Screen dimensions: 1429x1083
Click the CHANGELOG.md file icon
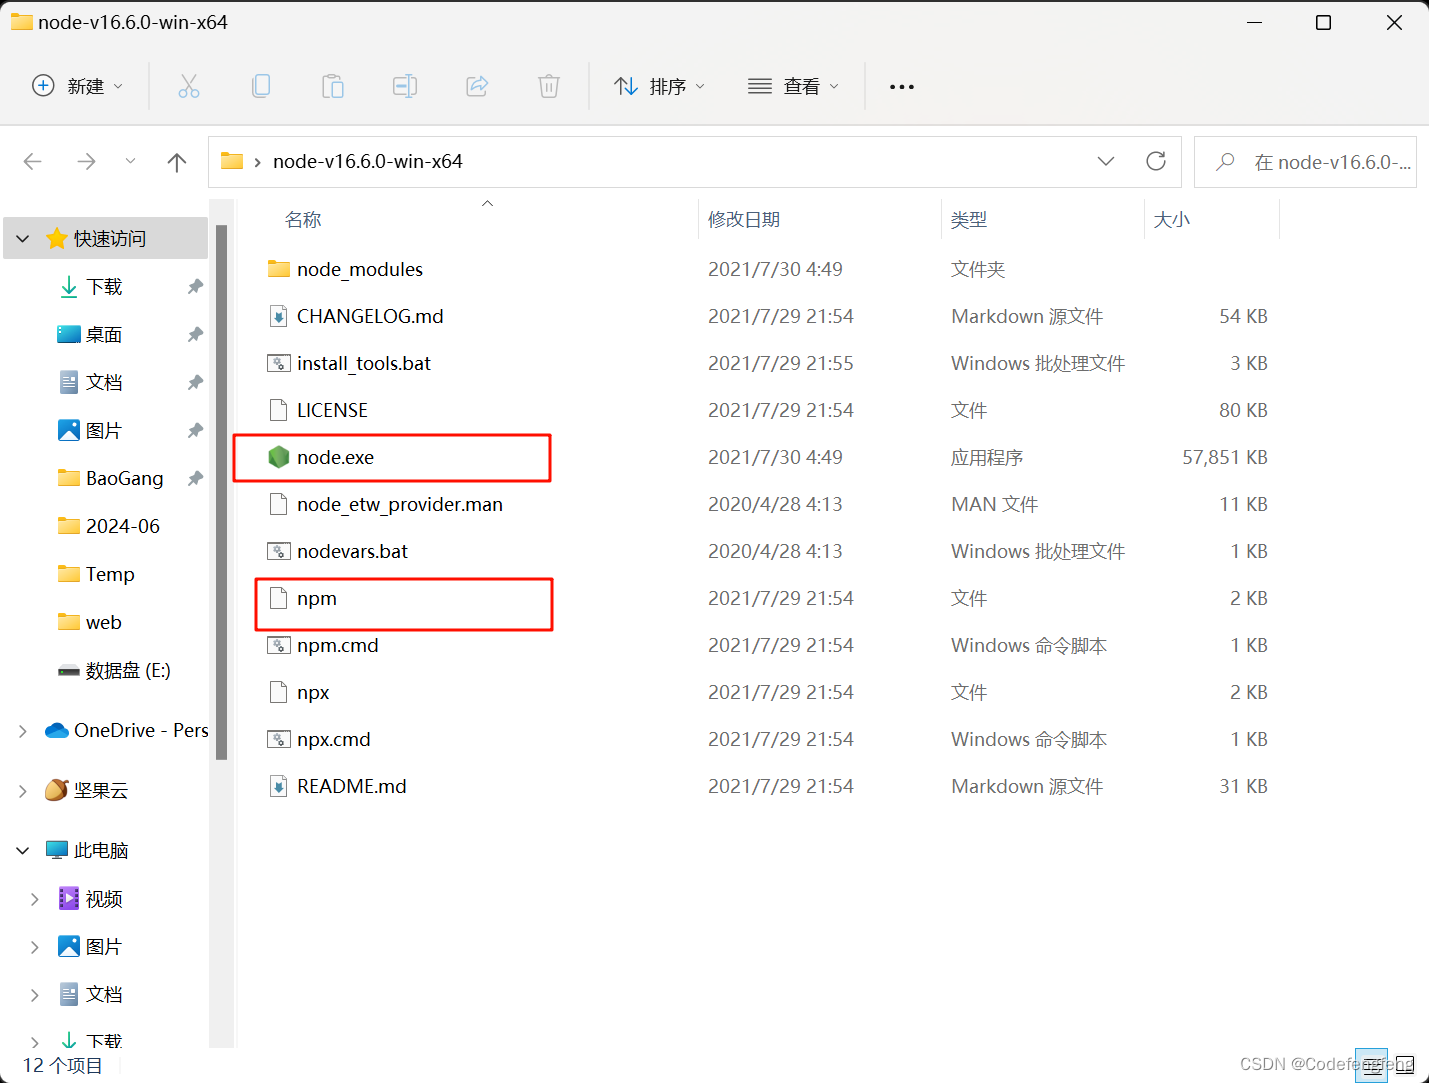click(279, 317)
